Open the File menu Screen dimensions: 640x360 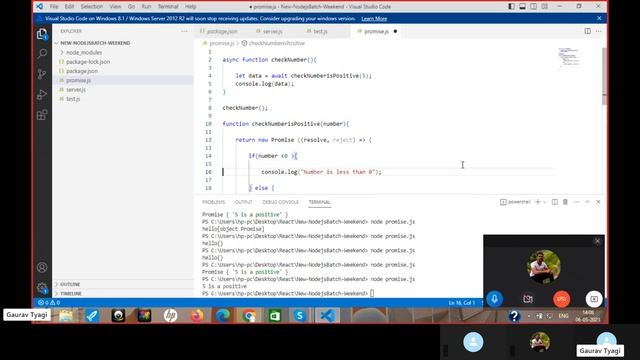[54, 7]
